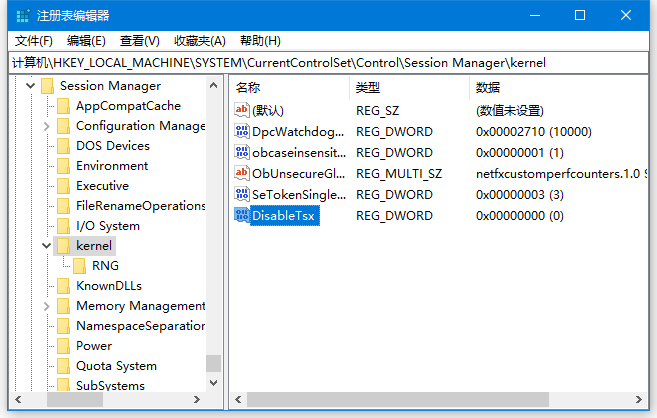Click the DWORD icon beside DisableTsx
657x418 pixels.
pos(241,215)
